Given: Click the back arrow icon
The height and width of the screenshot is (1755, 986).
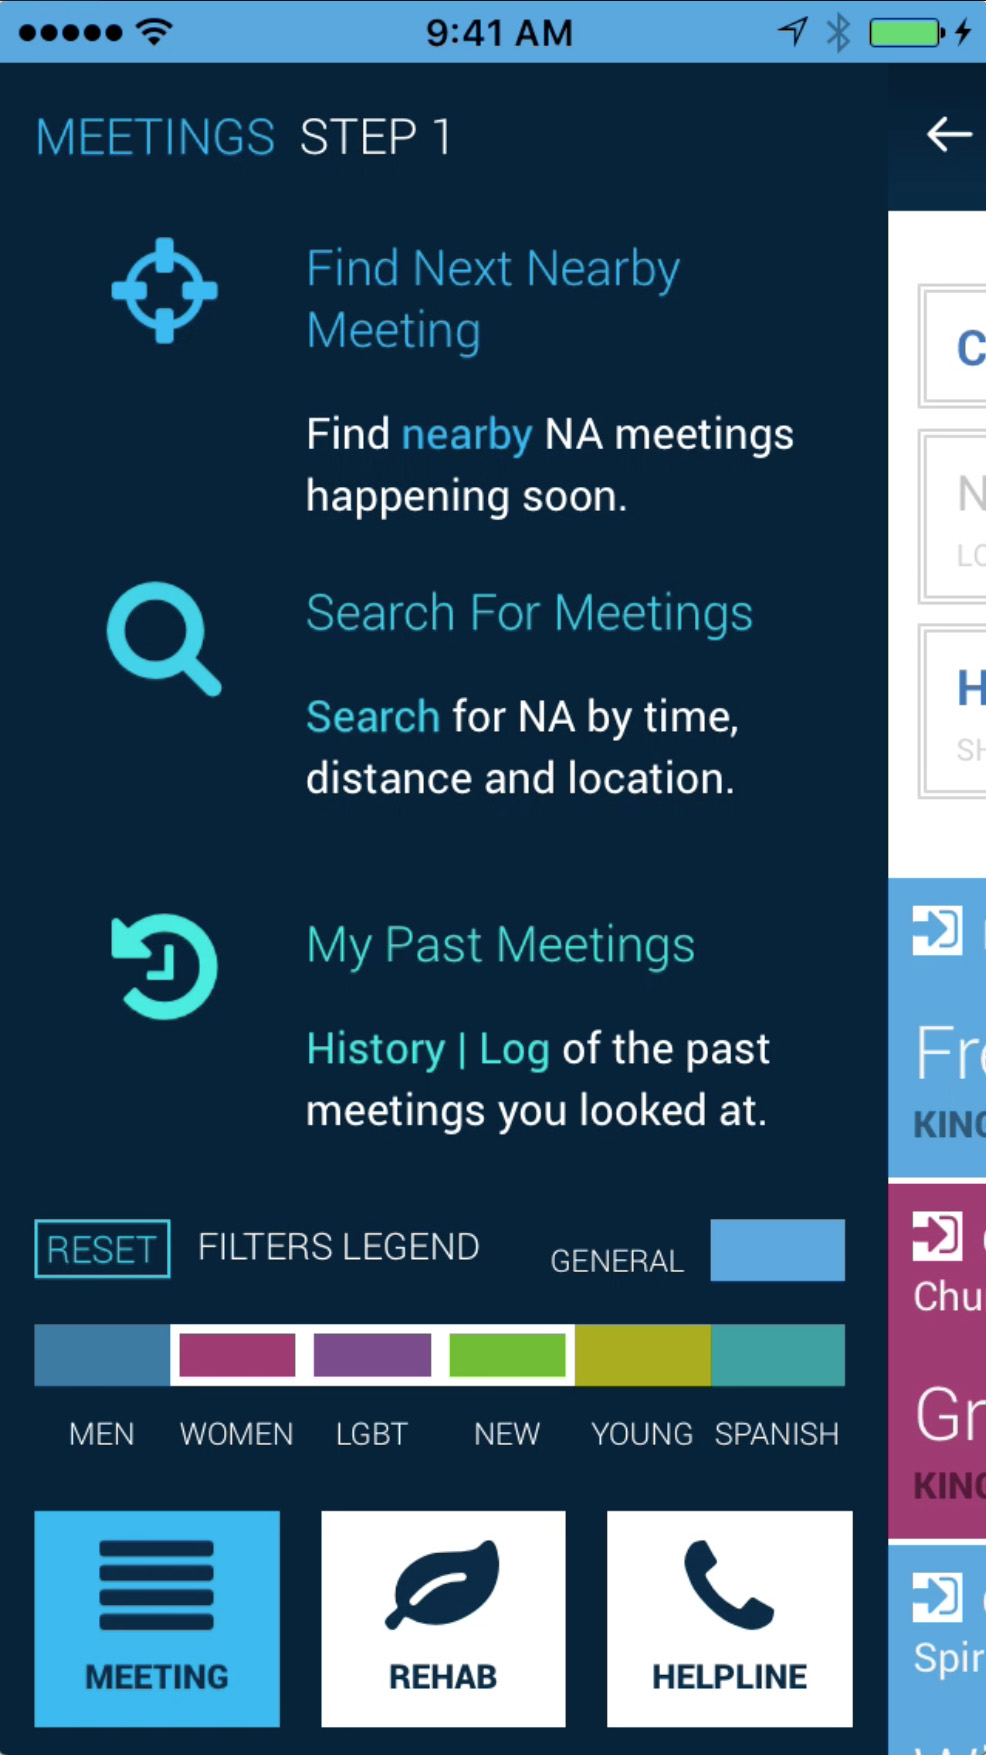Looking at the screenshot, I should click(948, 134).
